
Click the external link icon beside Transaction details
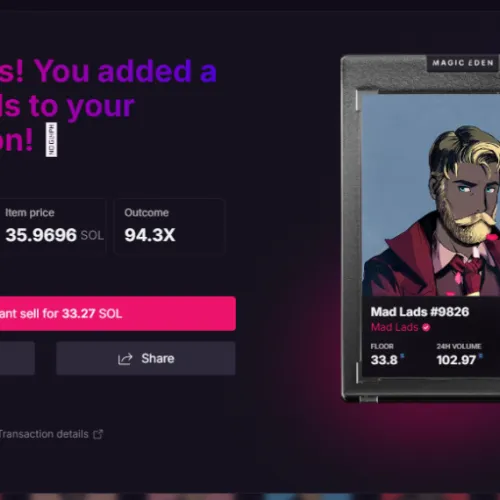pos(98,434)
